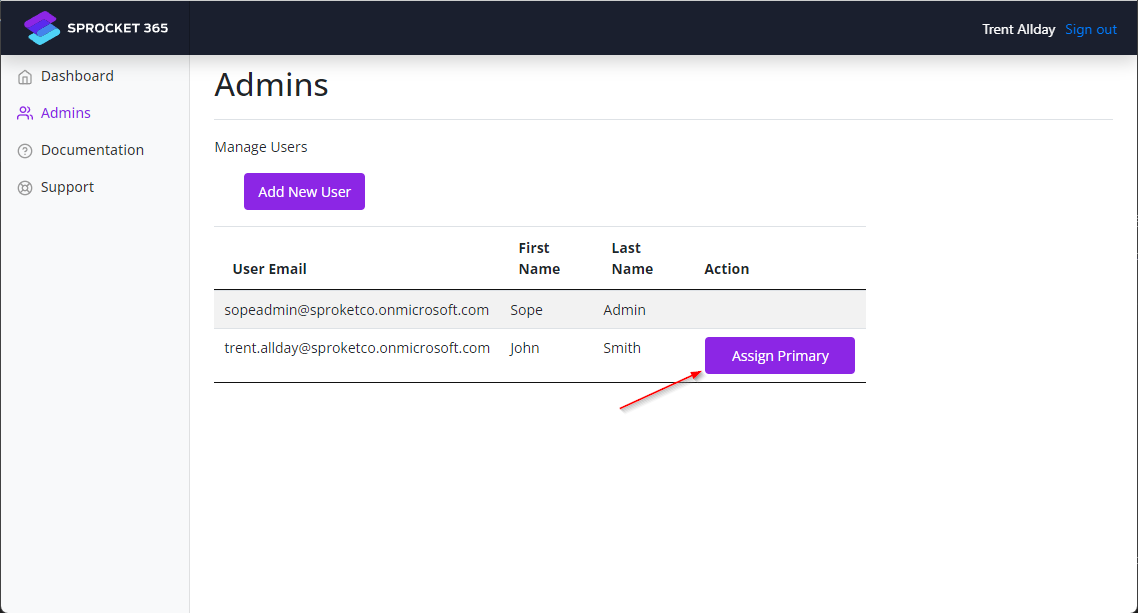Click the Sprocket 365 logo icon

click(42, 28)
